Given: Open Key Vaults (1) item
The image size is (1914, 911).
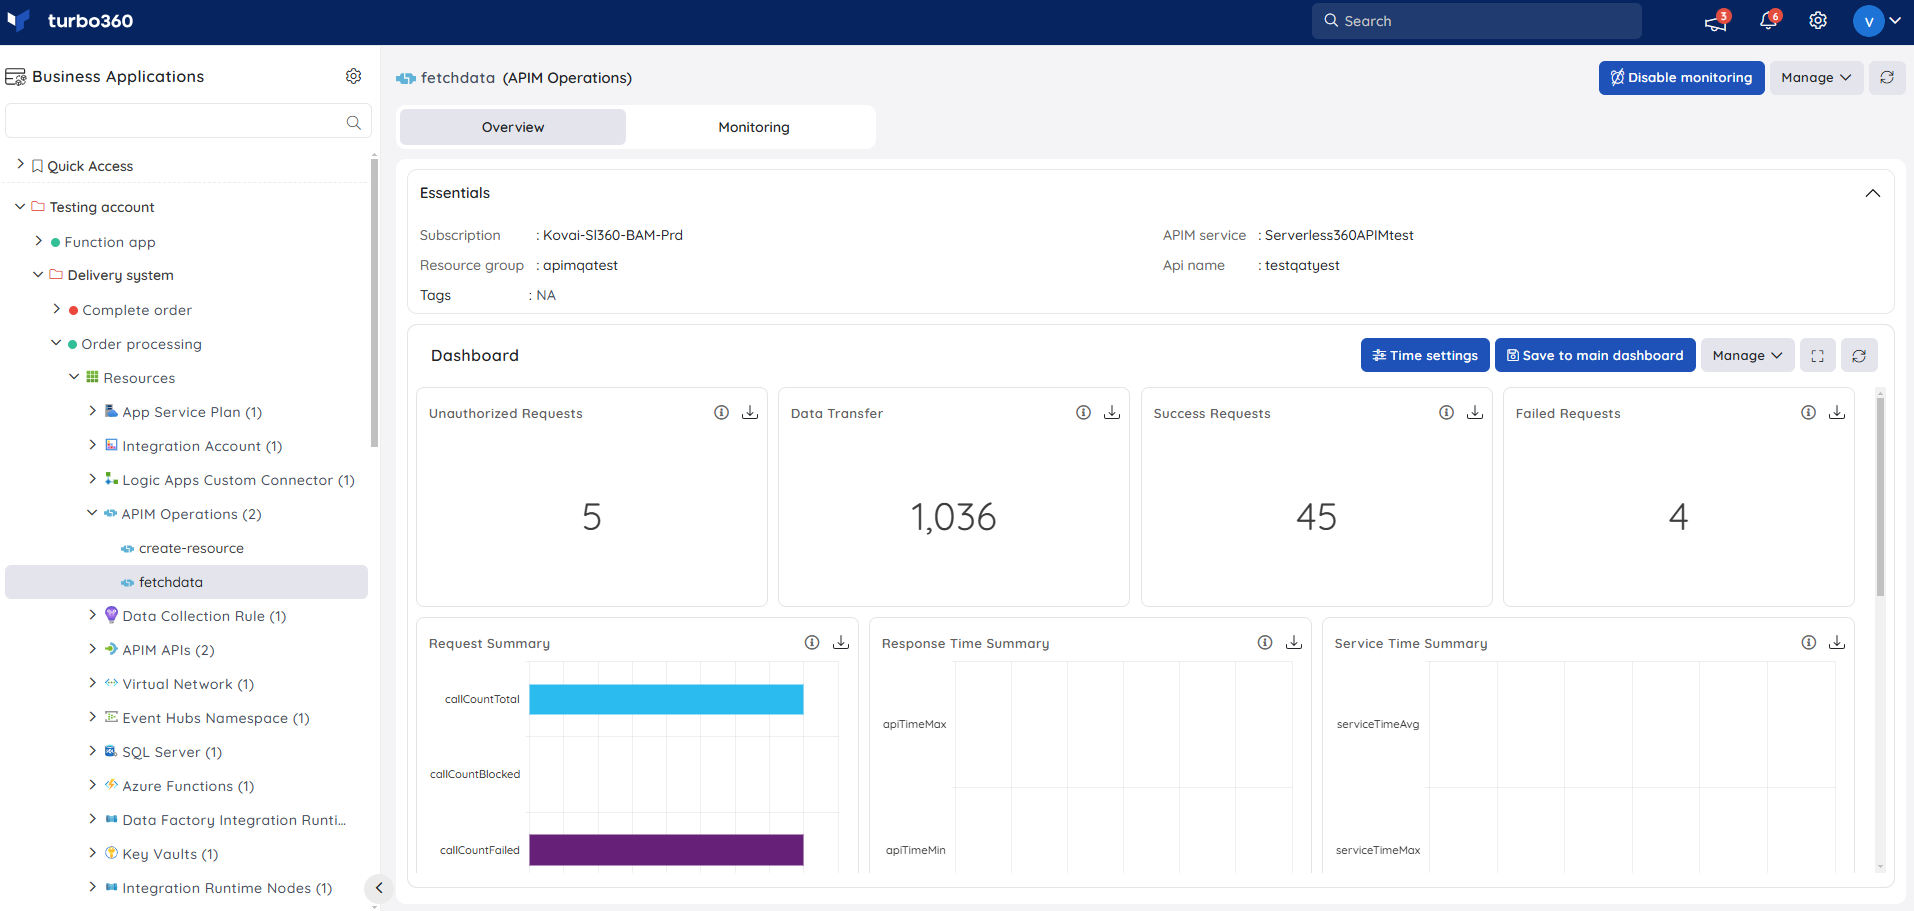Looking at the screenshot, I should coord(170,854).
